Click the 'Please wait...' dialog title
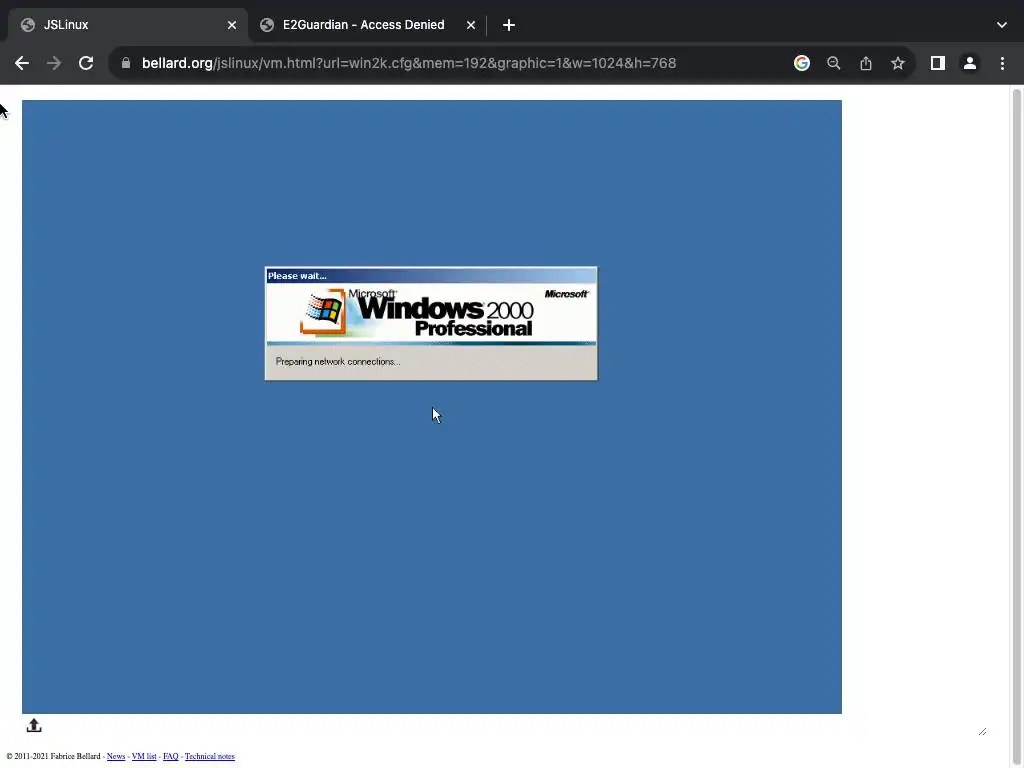 click(297, 276)
